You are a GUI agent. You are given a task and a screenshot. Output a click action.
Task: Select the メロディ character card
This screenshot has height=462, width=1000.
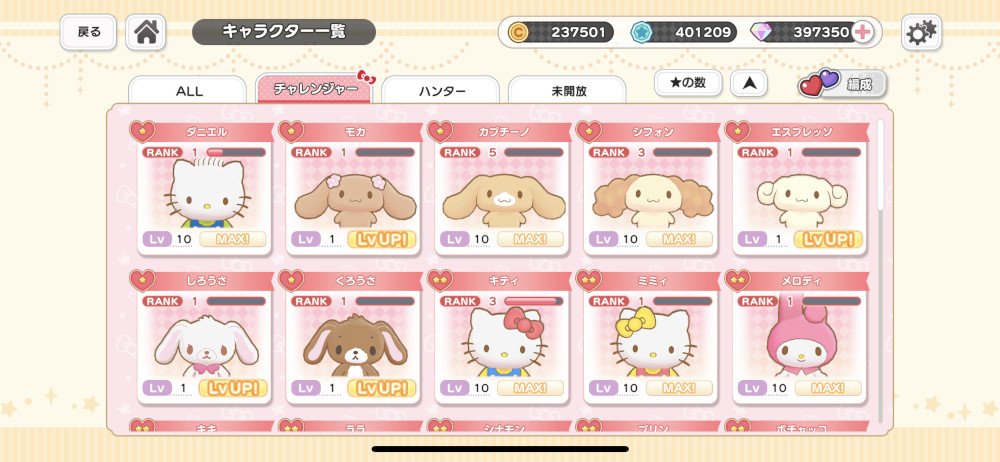pyautogui.click(x=799, y=338)
